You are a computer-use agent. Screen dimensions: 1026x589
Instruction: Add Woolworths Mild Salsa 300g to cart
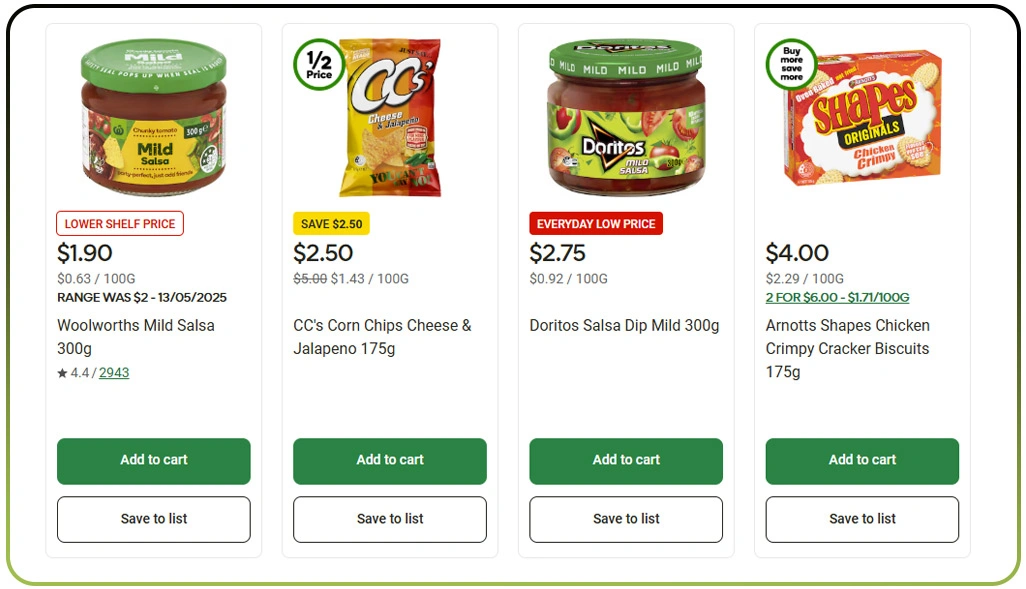[x=153, y=461]
